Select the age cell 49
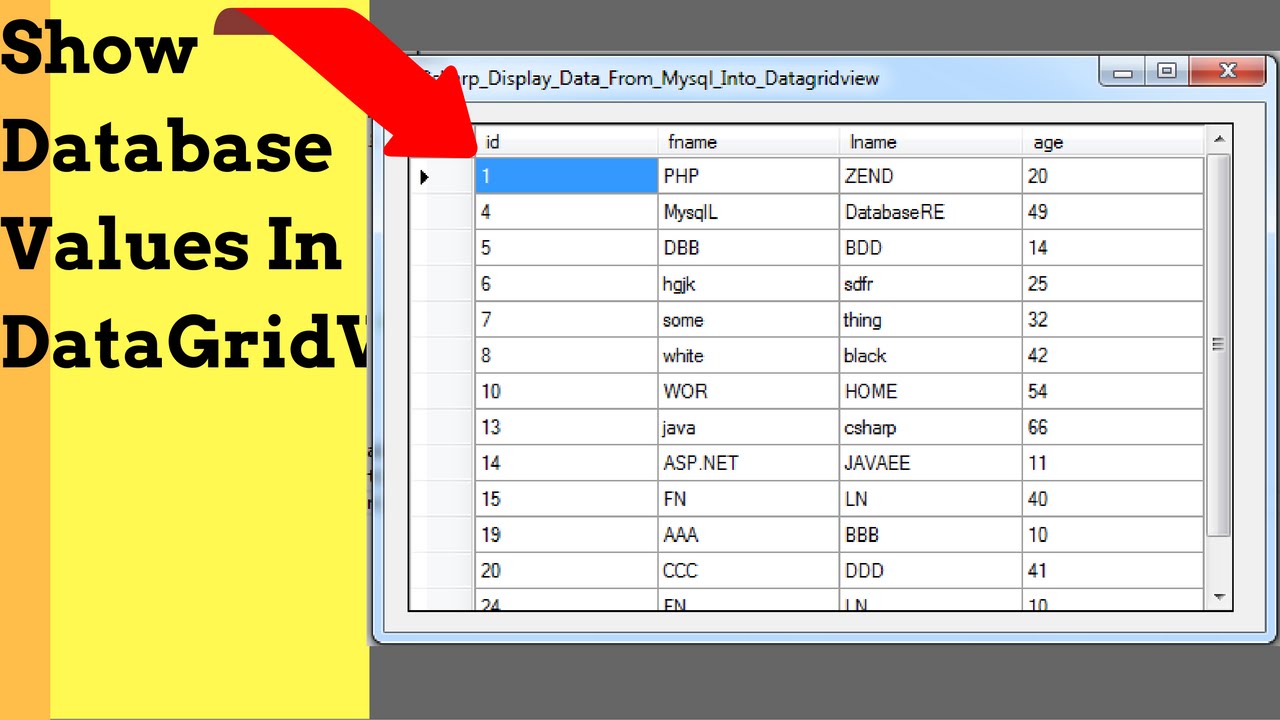 [1113, 212]
